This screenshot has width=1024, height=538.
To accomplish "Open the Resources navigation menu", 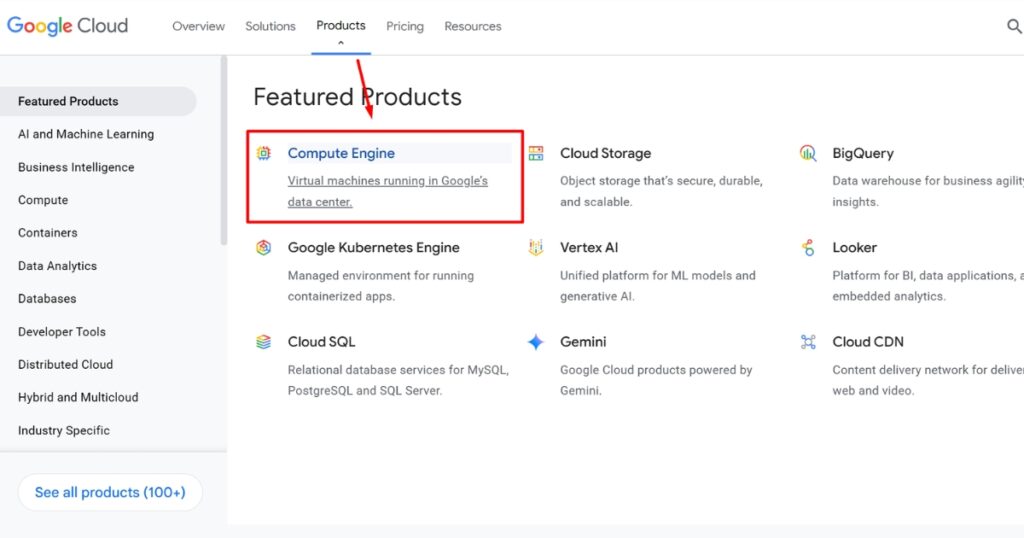I will tap(473, 26).
